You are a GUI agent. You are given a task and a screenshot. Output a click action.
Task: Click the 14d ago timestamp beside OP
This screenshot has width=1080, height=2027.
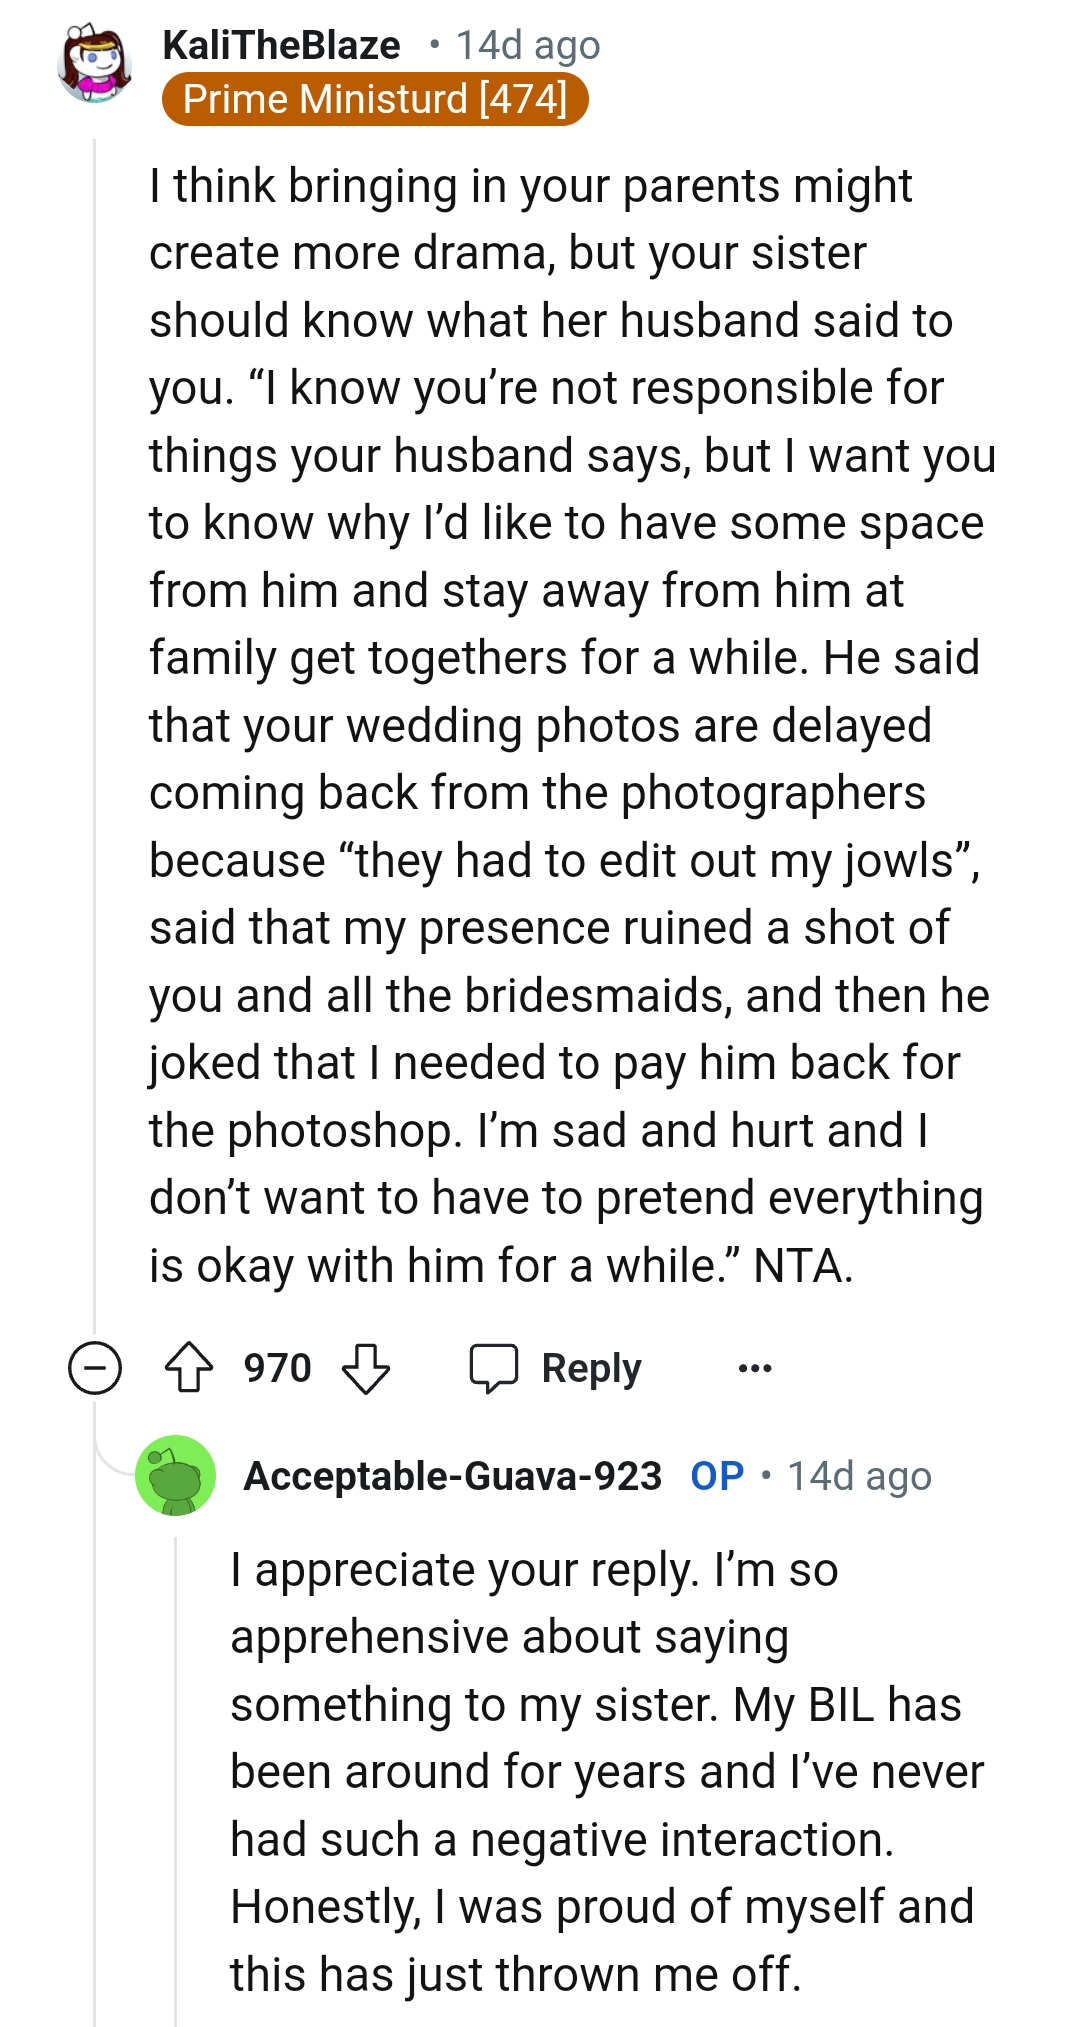[859, 1476]
